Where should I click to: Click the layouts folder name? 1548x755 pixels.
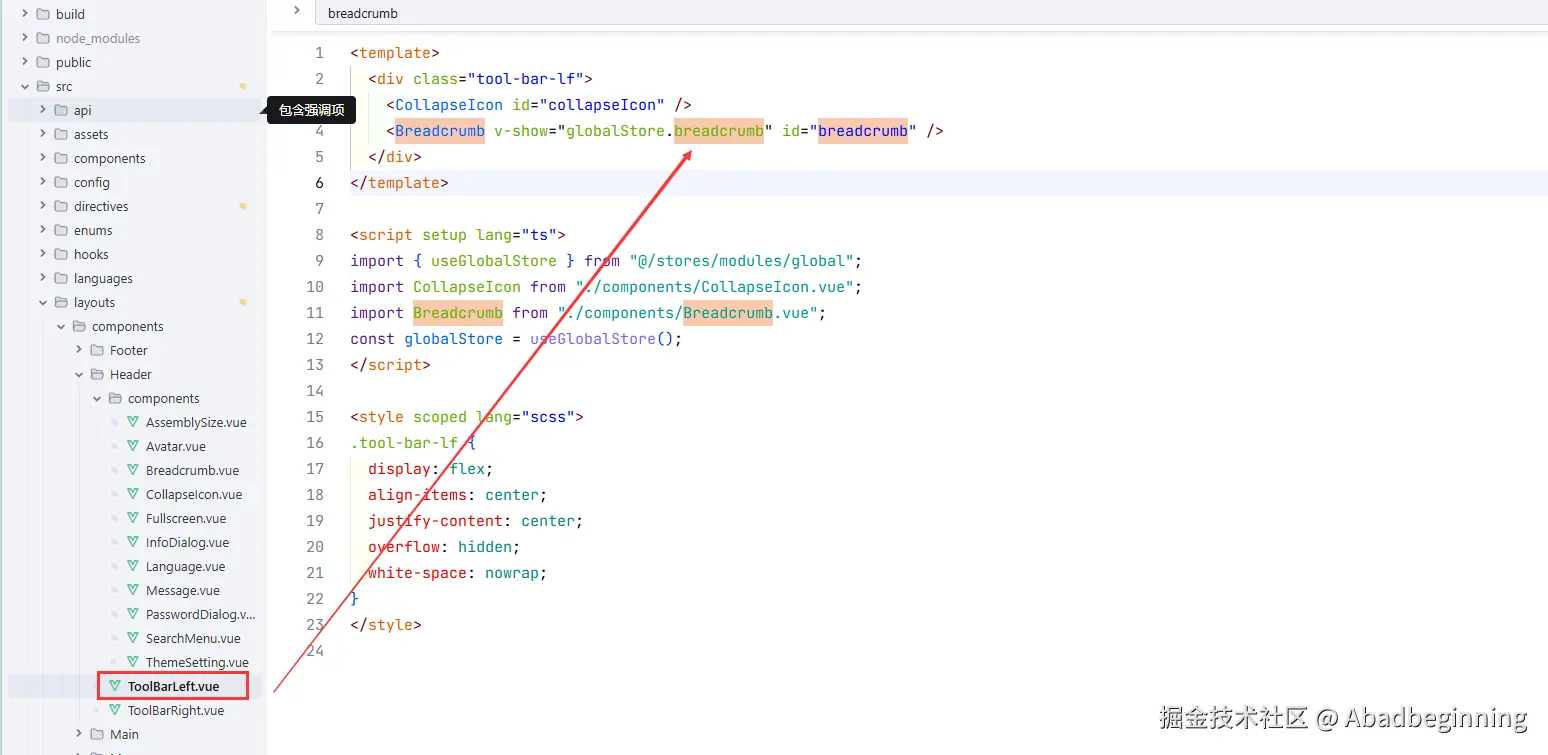94,302
